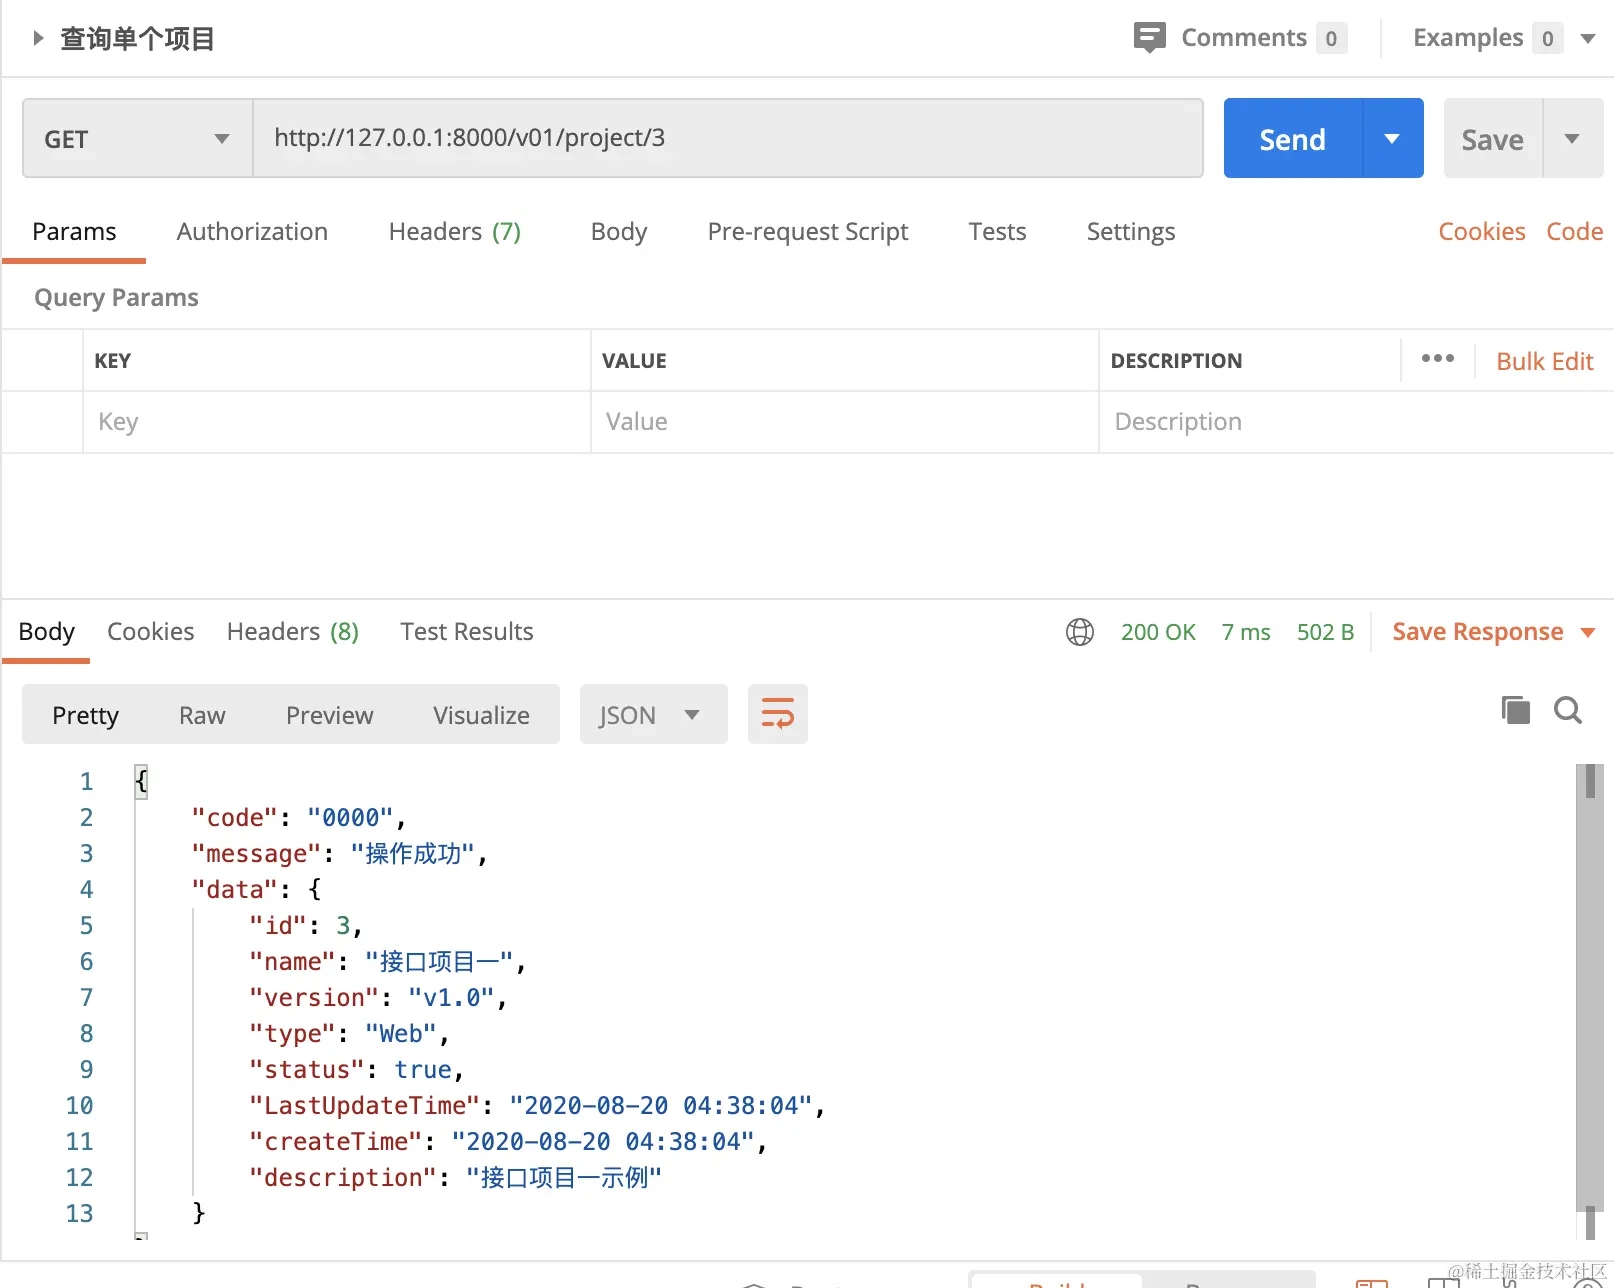Collapse JSON root brace fold marker
The height and width of the screenshot is (1288, 1614).
(x=141, y=781)
